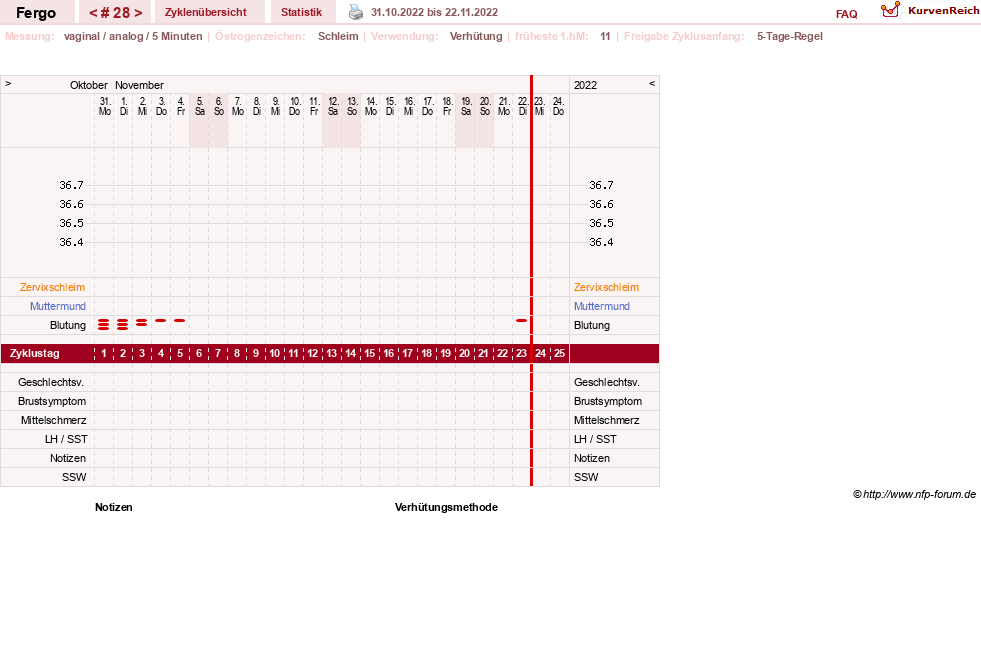Click the right SSW row label
The image size is (981, 646).
586,477
